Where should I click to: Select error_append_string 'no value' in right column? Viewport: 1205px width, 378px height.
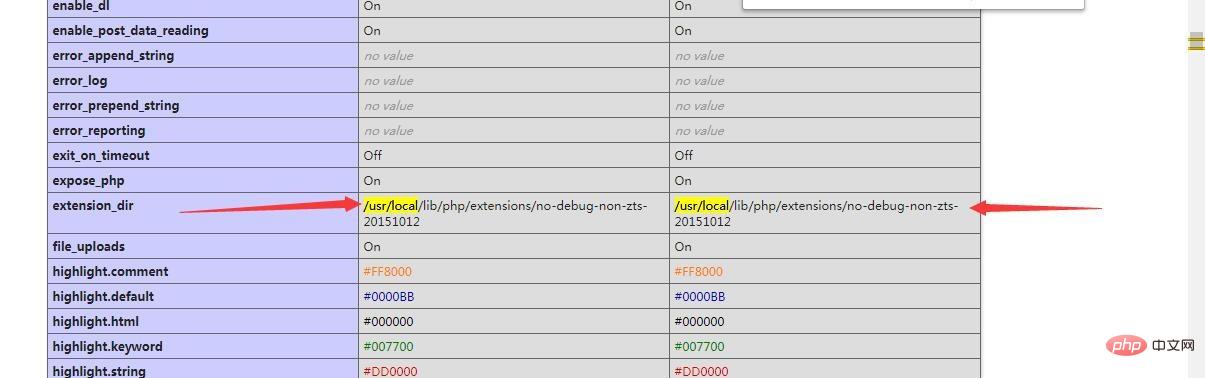699,56
